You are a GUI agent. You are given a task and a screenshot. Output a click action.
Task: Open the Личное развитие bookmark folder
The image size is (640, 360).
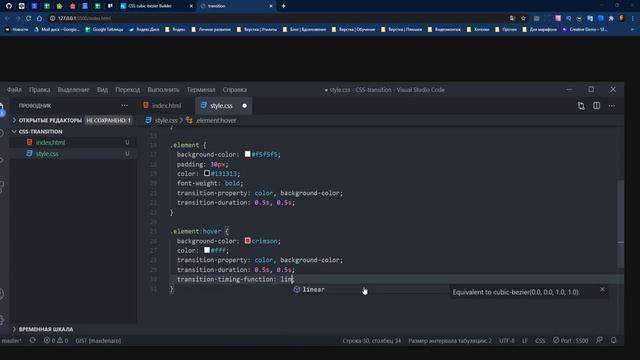[x=211, y=29]
